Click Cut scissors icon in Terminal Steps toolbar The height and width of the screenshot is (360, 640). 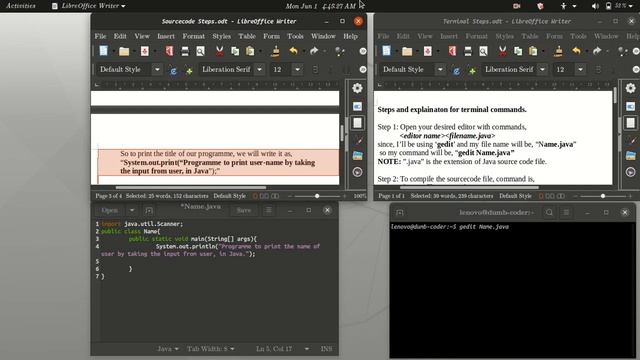(x=502, y=51)
